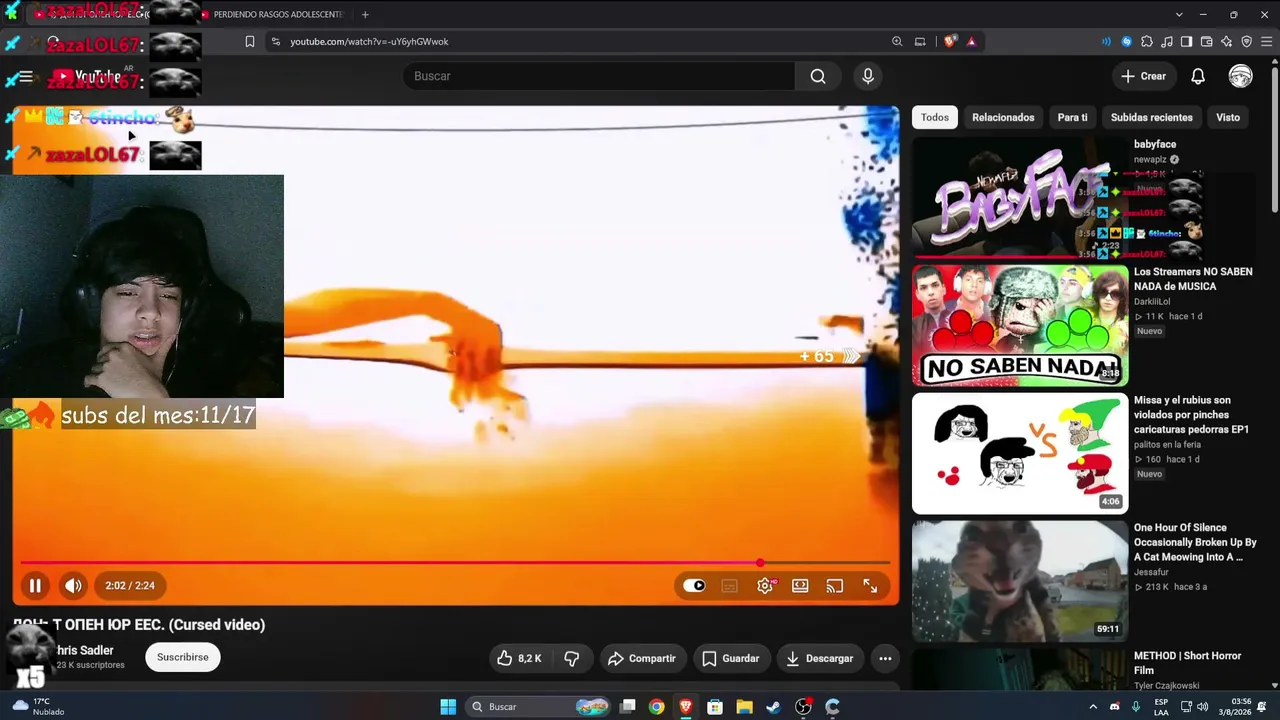Click the browser address bar URL
Screen dimensions: 1280x720
coord(369,42)
